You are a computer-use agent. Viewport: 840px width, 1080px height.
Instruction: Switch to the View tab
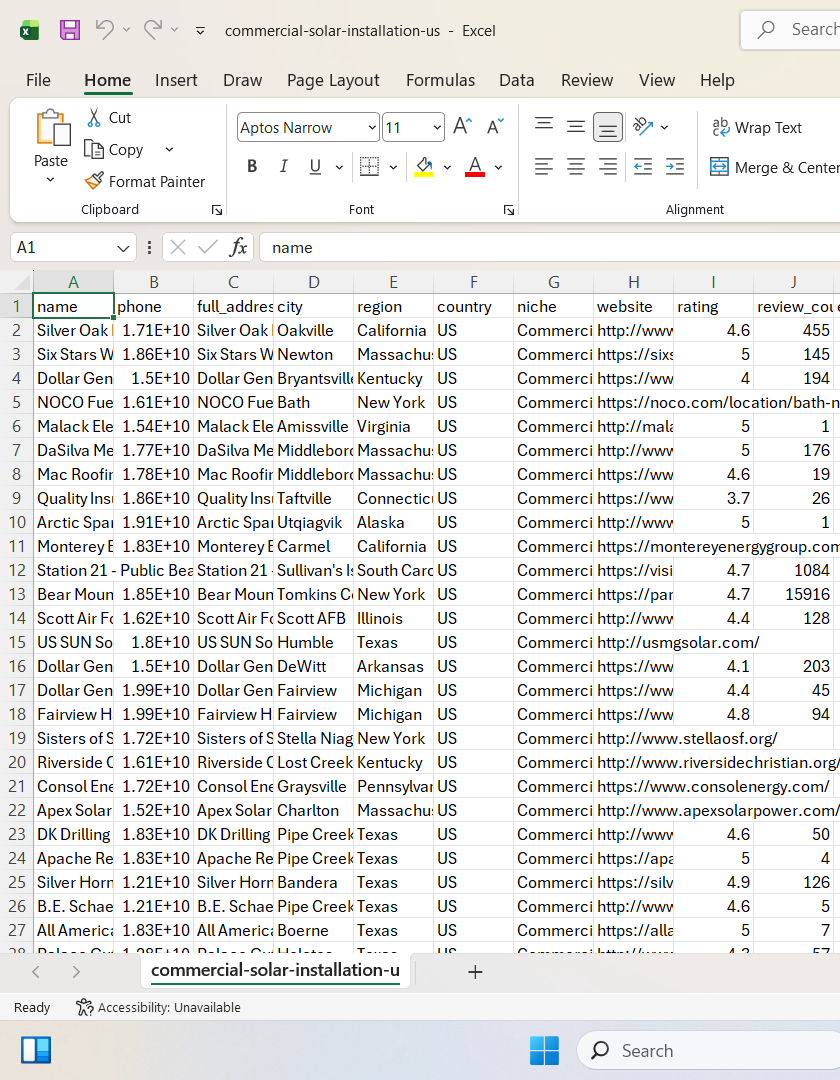coord(657,80)
